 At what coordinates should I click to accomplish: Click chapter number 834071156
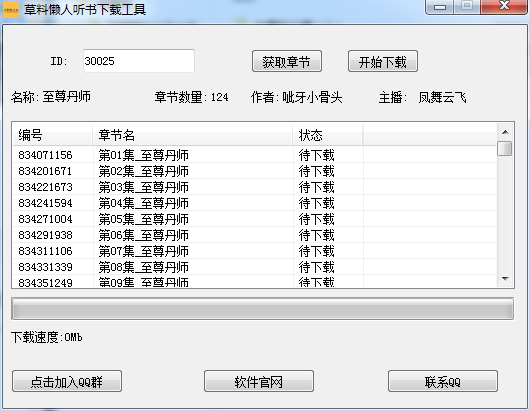45,155
